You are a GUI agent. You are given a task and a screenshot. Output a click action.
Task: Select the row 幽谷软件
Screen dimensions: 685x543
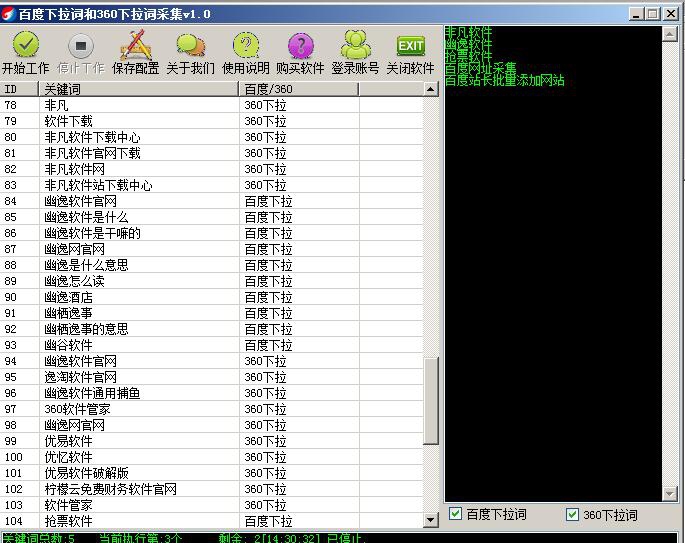pyautogui.click(x=211, y=345)
